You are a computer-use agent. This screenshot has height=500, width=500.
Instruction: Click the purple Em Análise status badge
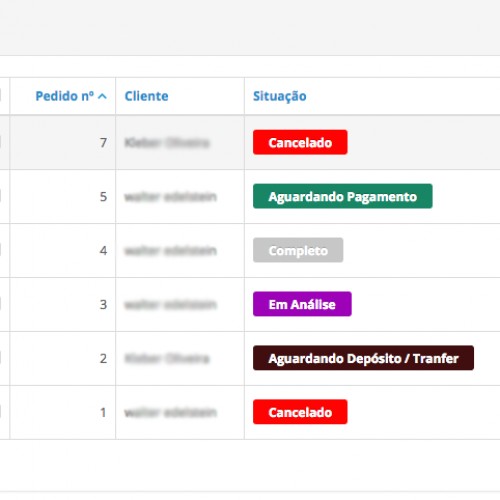point(302,304)
